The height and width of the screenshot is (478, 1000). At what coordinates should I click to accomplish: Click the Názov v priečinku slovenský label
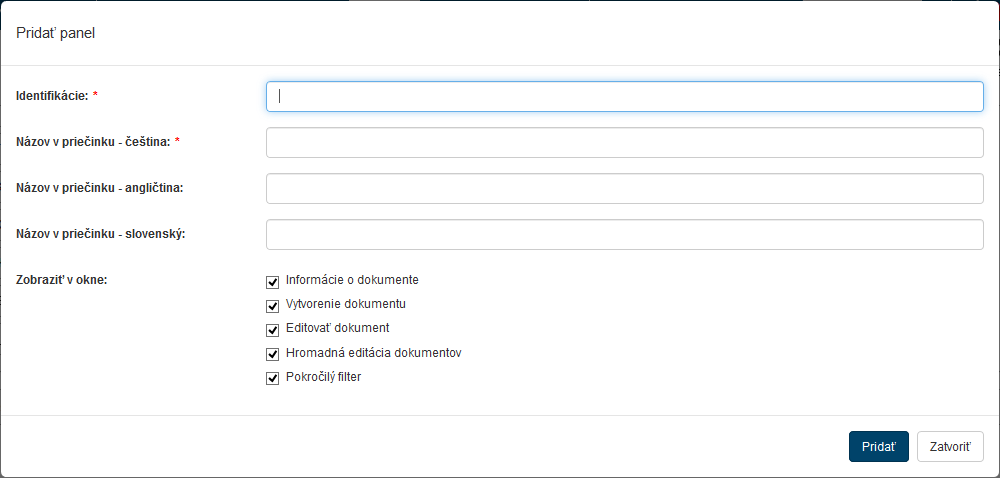pos(101,234)
